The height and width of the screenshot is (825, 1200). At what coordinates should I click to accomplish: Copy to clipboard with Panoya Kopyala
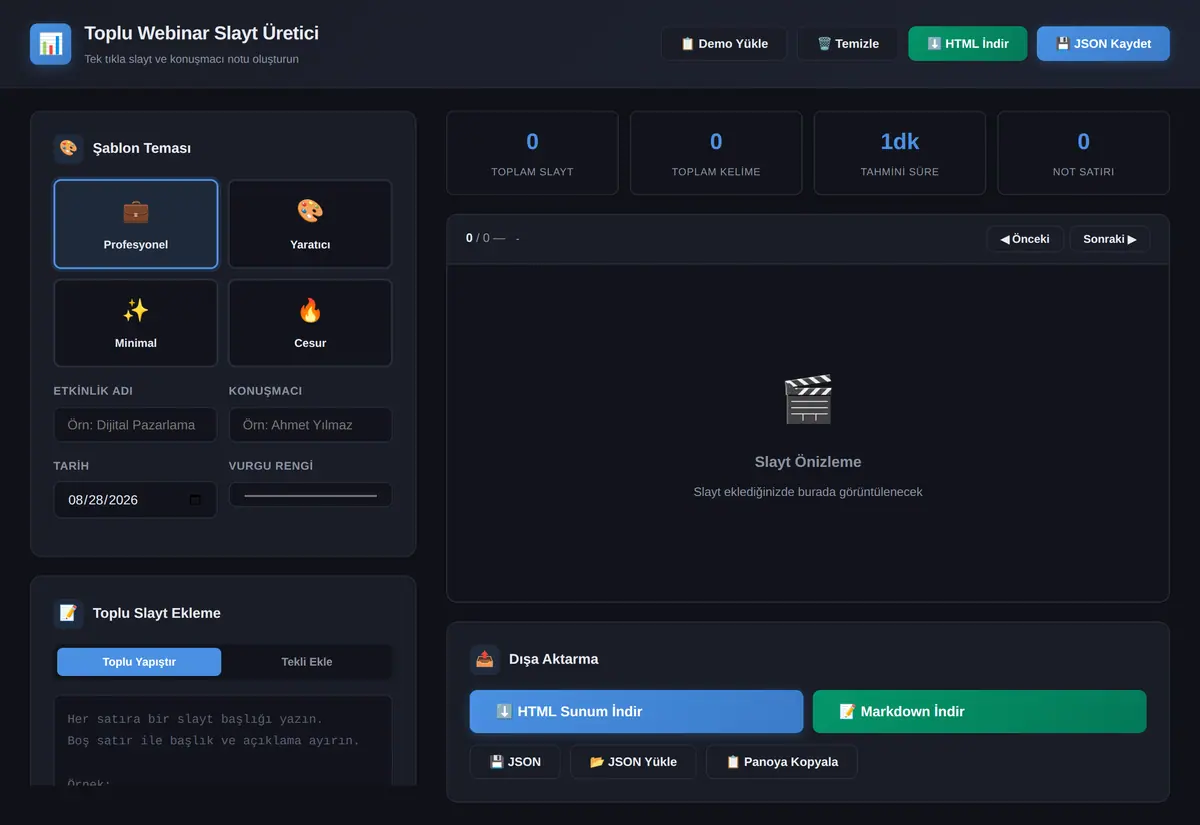[782, 762]
